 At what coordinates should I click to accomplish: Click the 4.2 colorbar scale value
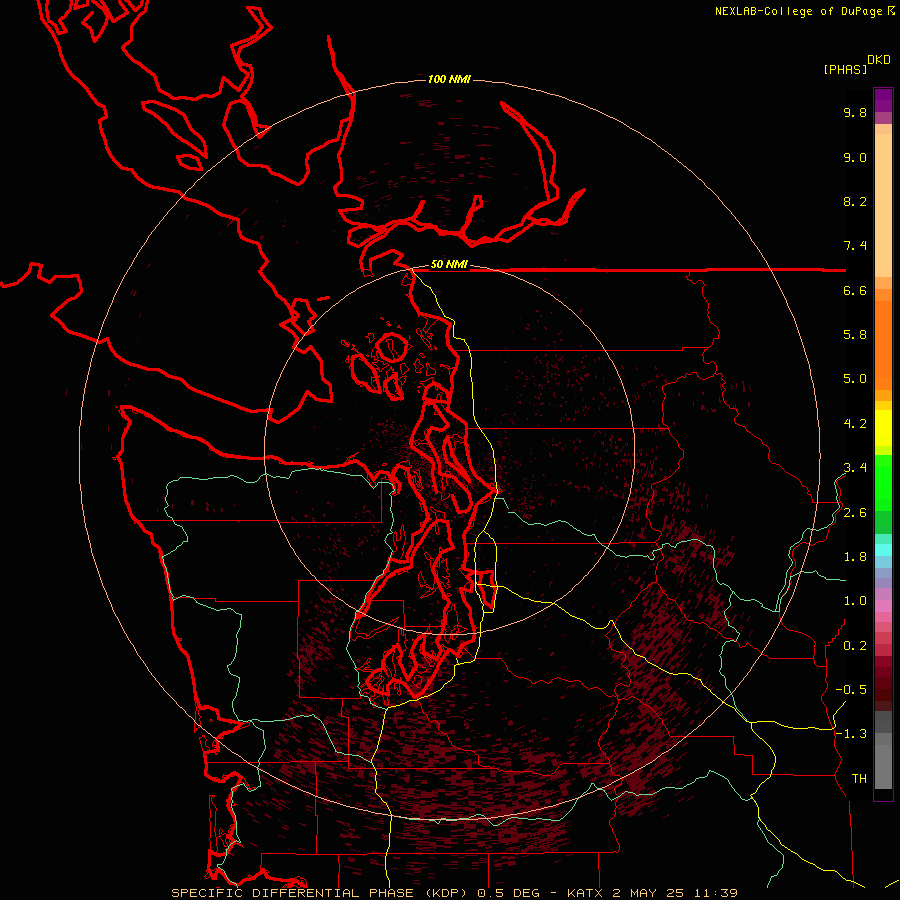click(855, 424)
